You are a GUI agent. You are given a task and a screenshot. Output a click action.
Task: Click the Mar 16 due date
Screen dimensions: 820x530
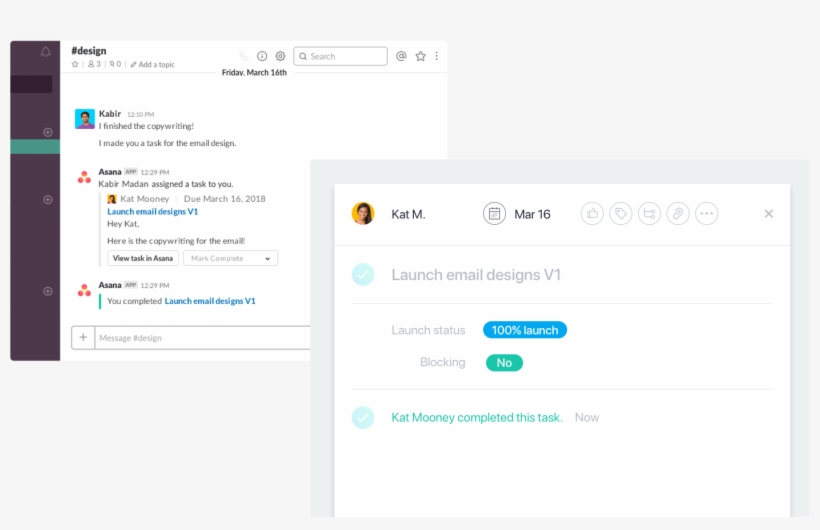[532, 215]
